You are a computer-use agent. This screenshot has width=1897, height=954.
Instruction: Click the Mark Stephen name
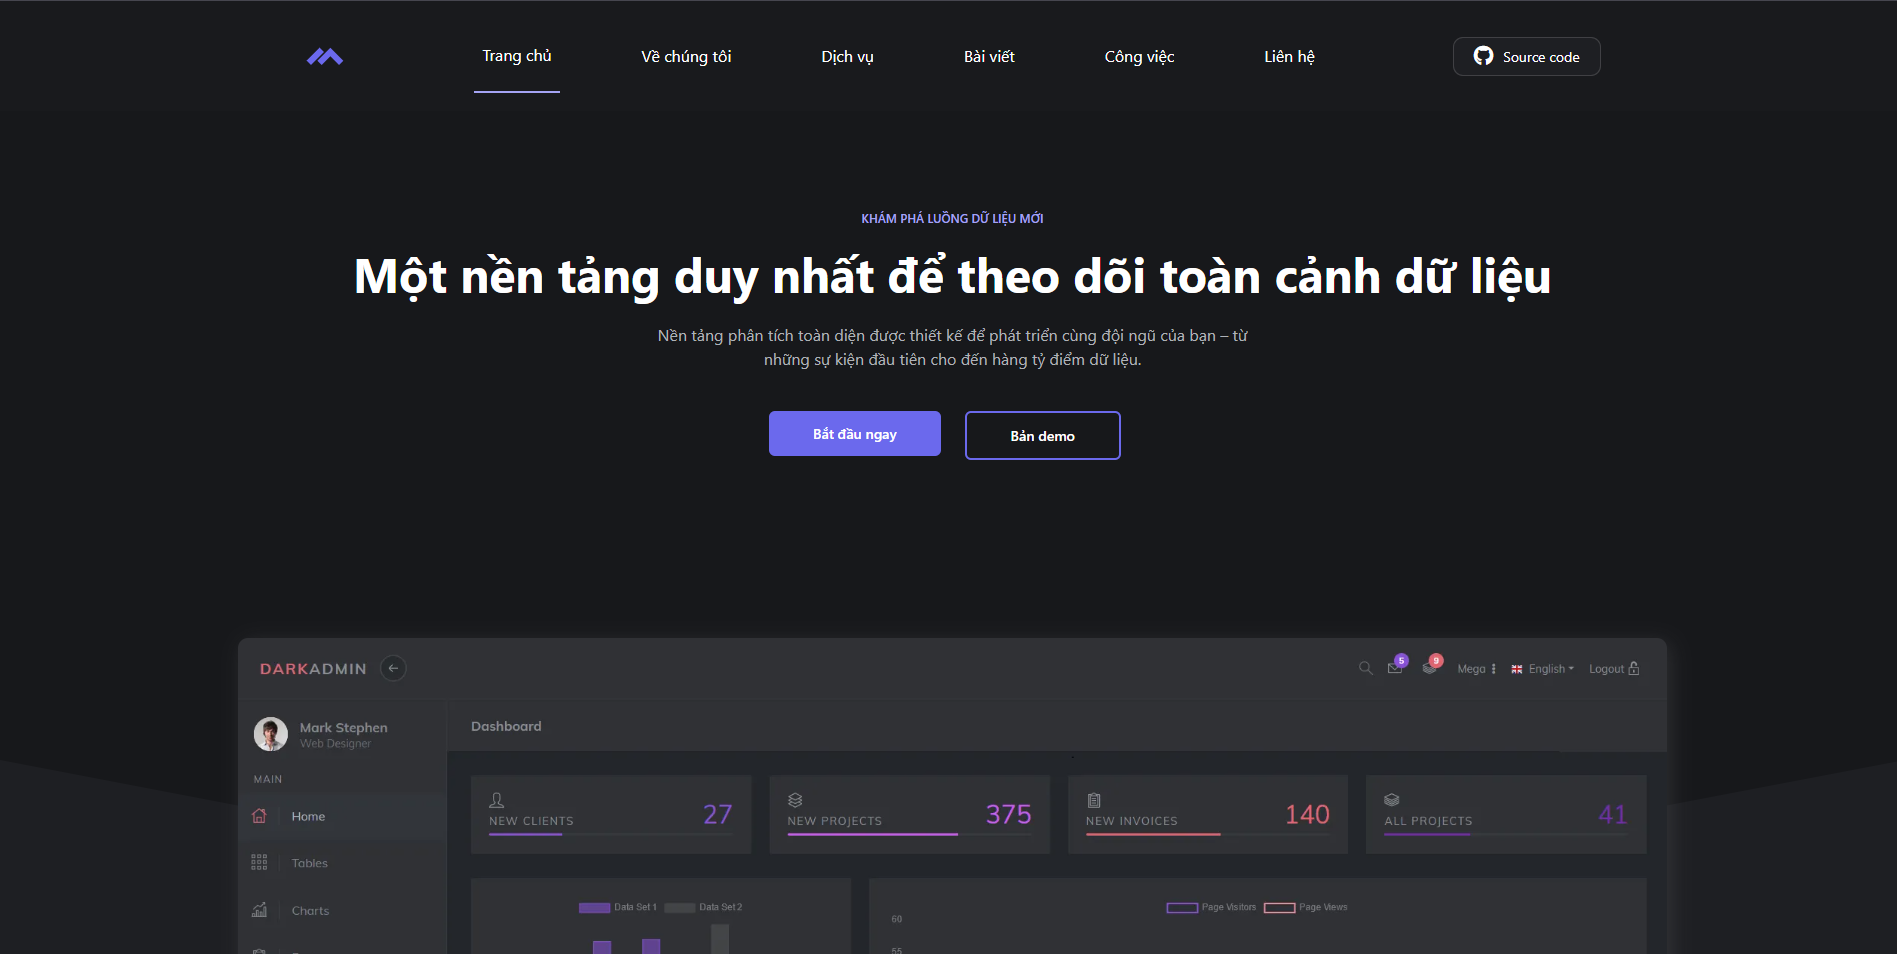(x=343, y=728)
